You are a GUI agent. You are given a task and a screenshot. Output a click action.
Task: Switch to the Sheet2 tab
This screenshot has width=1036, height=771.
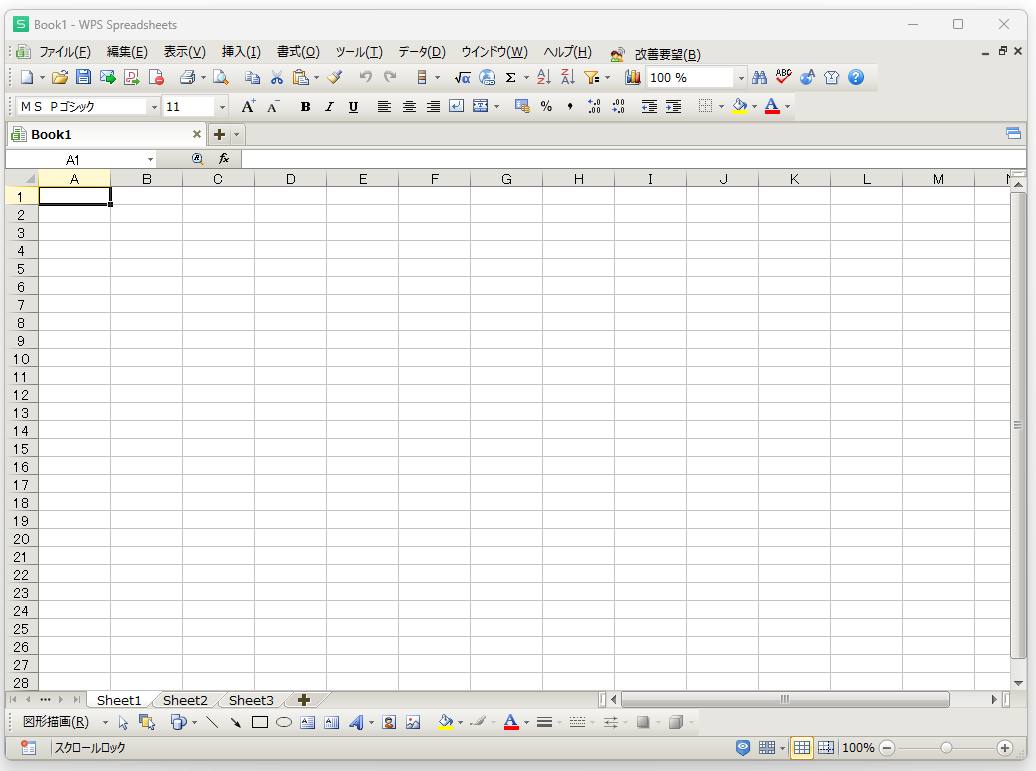pyautogui.click(x=185, y=700)
